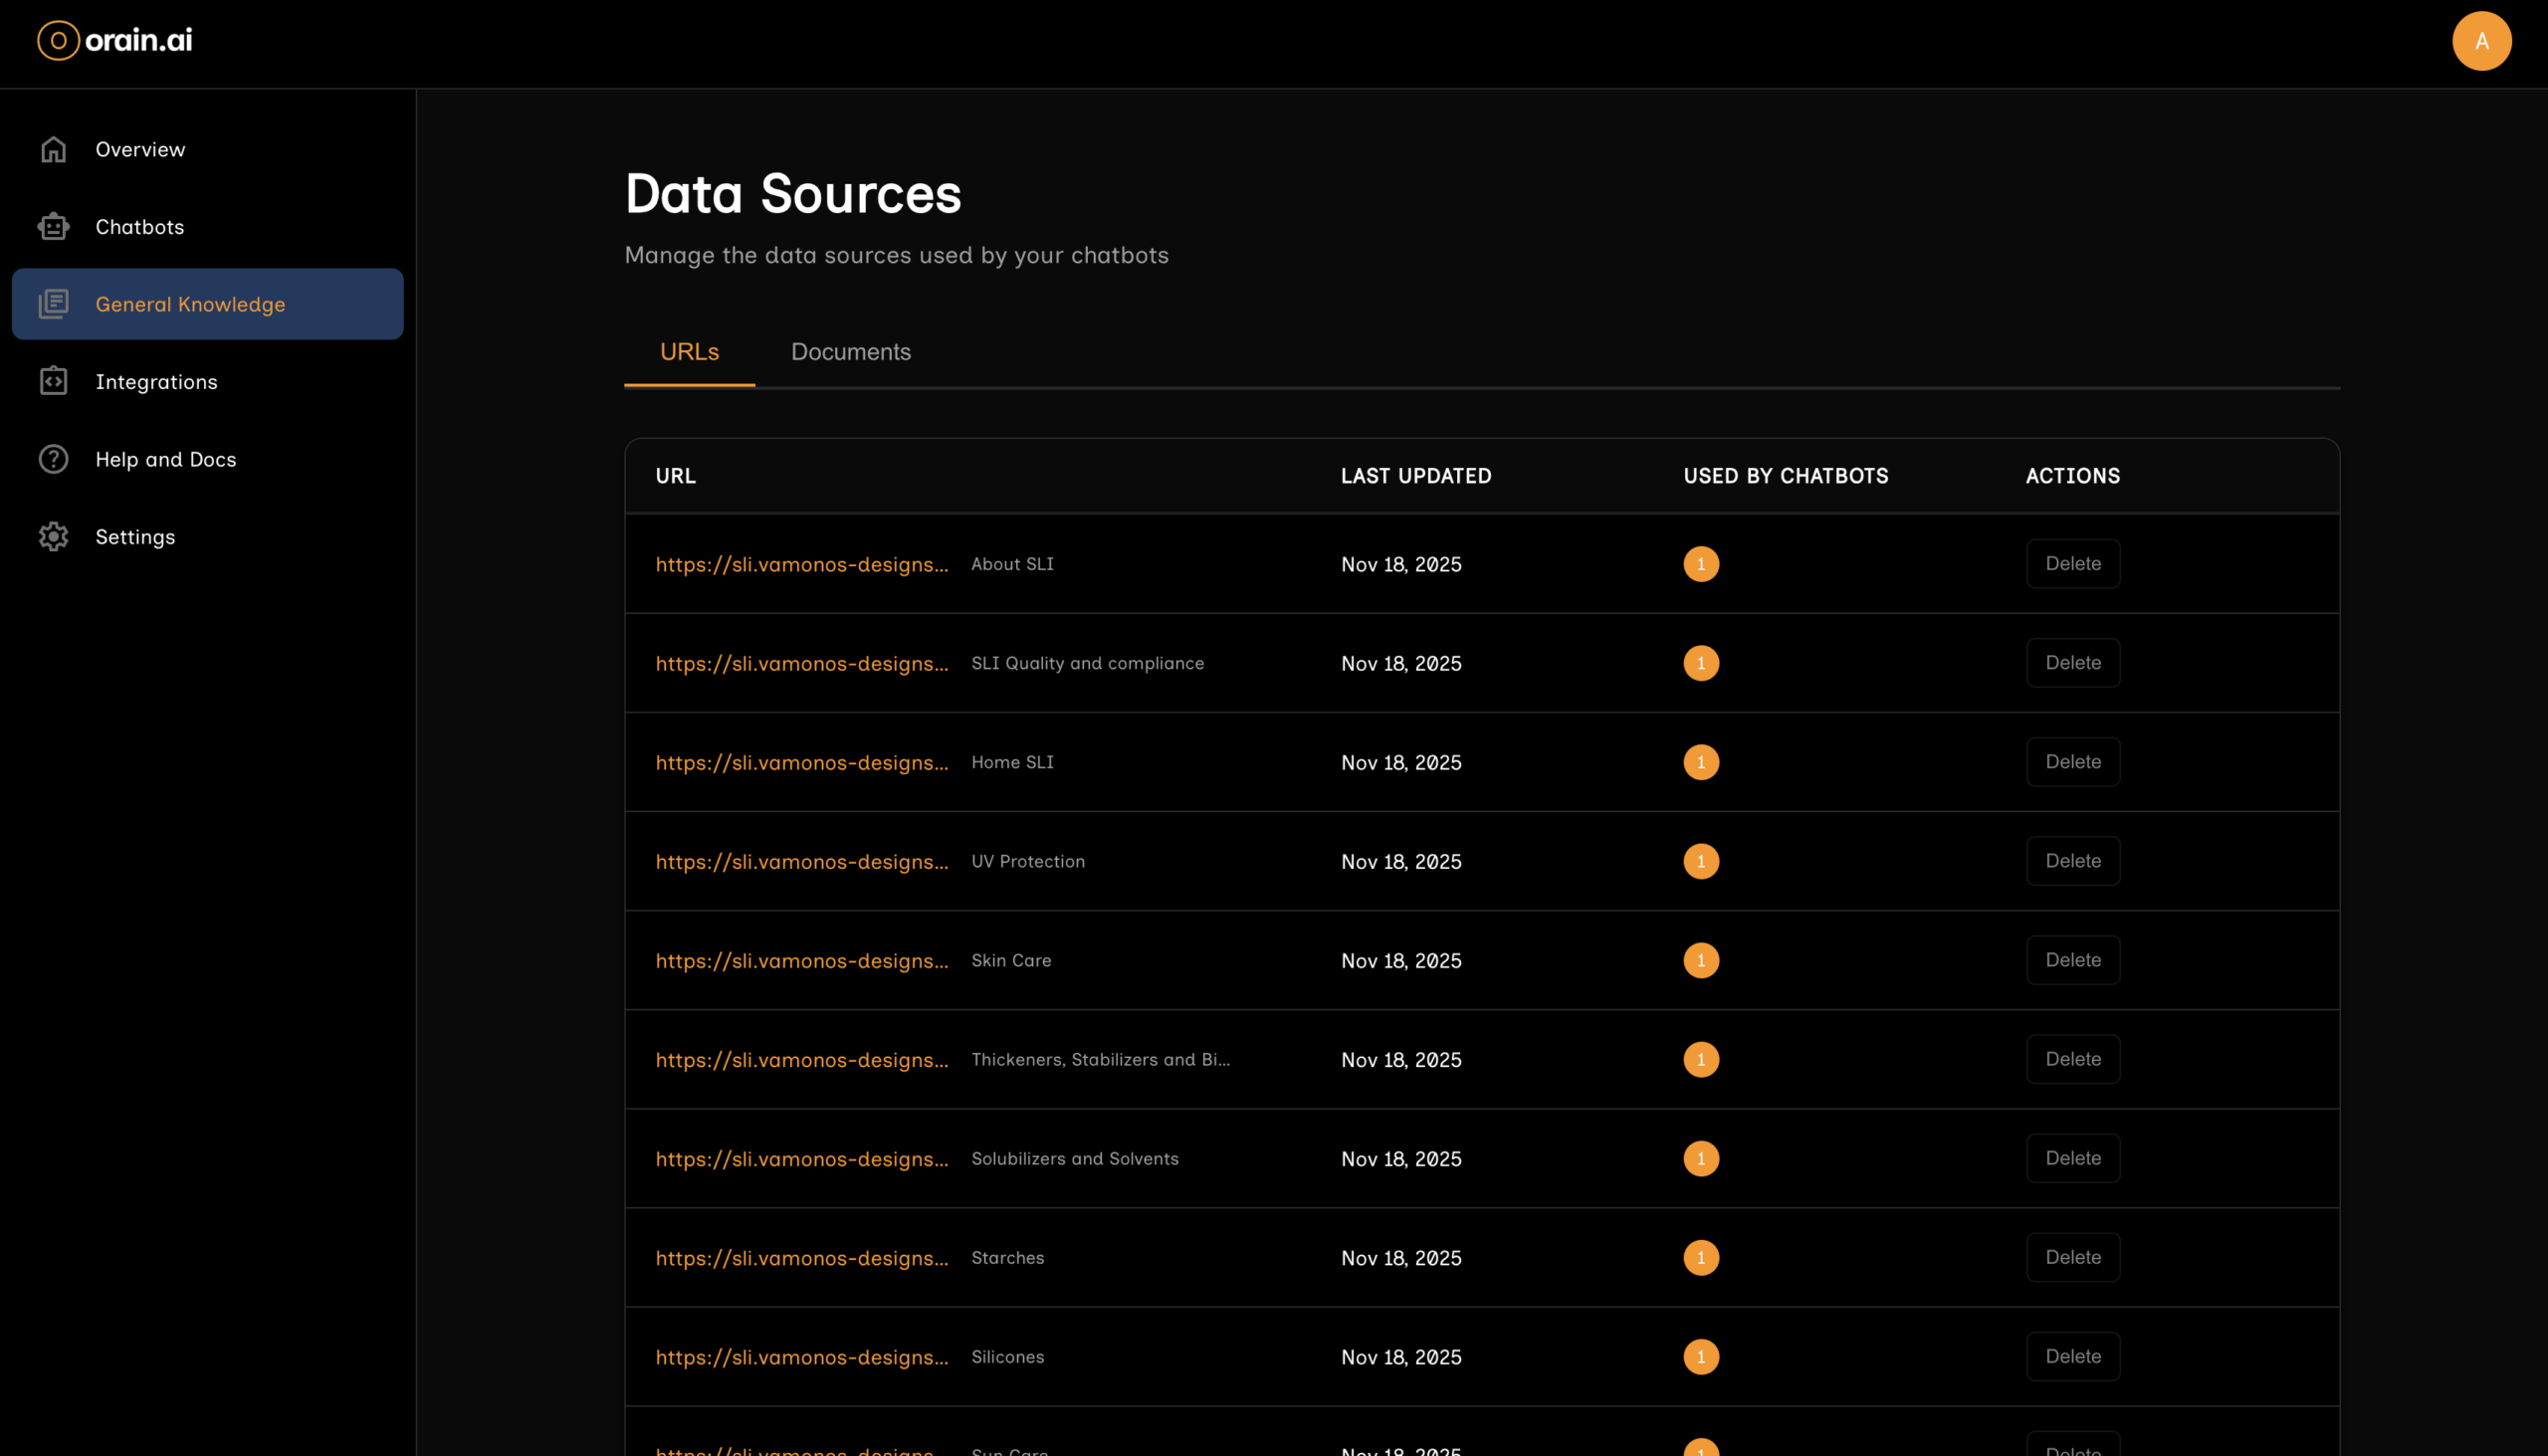Open the Silicones source URL
The image size is (2548, 1456).
801,1357
